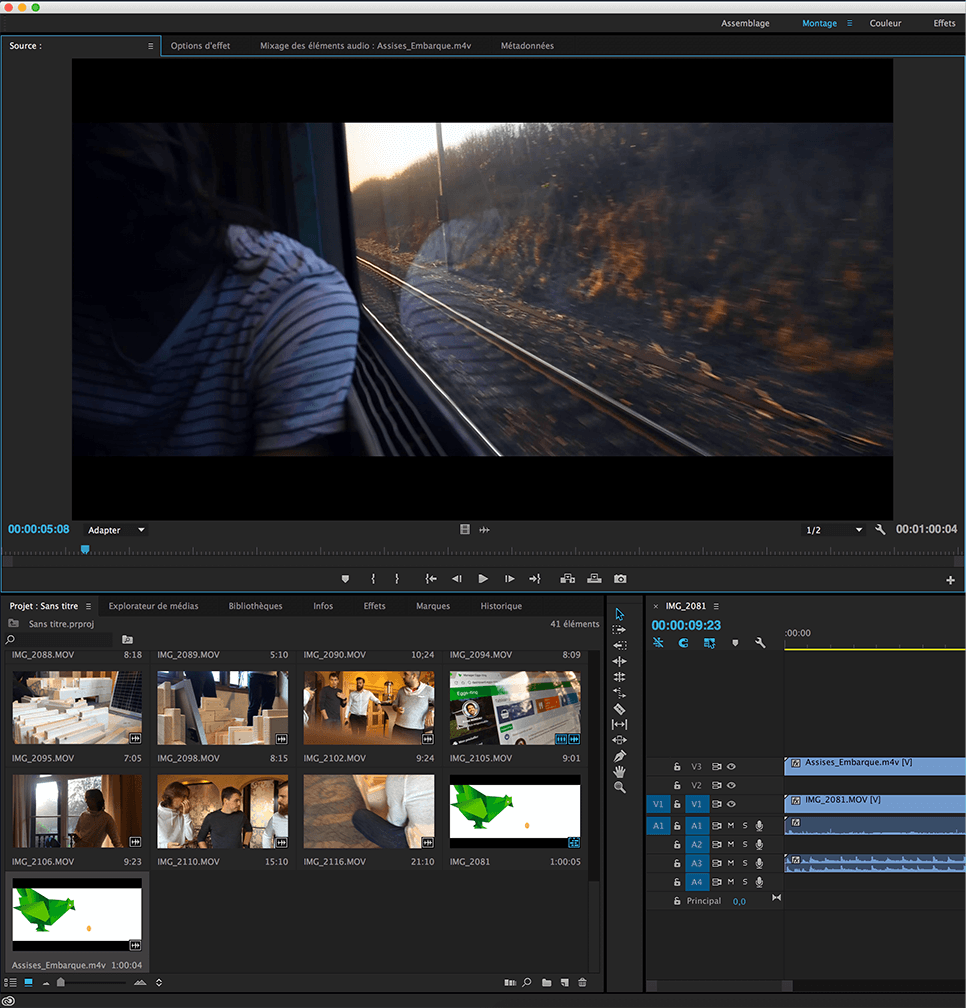The image size is (966, 1008).
Task: Adjust the Project thumbnail zoom slider
Action: [x=60, y=982]
